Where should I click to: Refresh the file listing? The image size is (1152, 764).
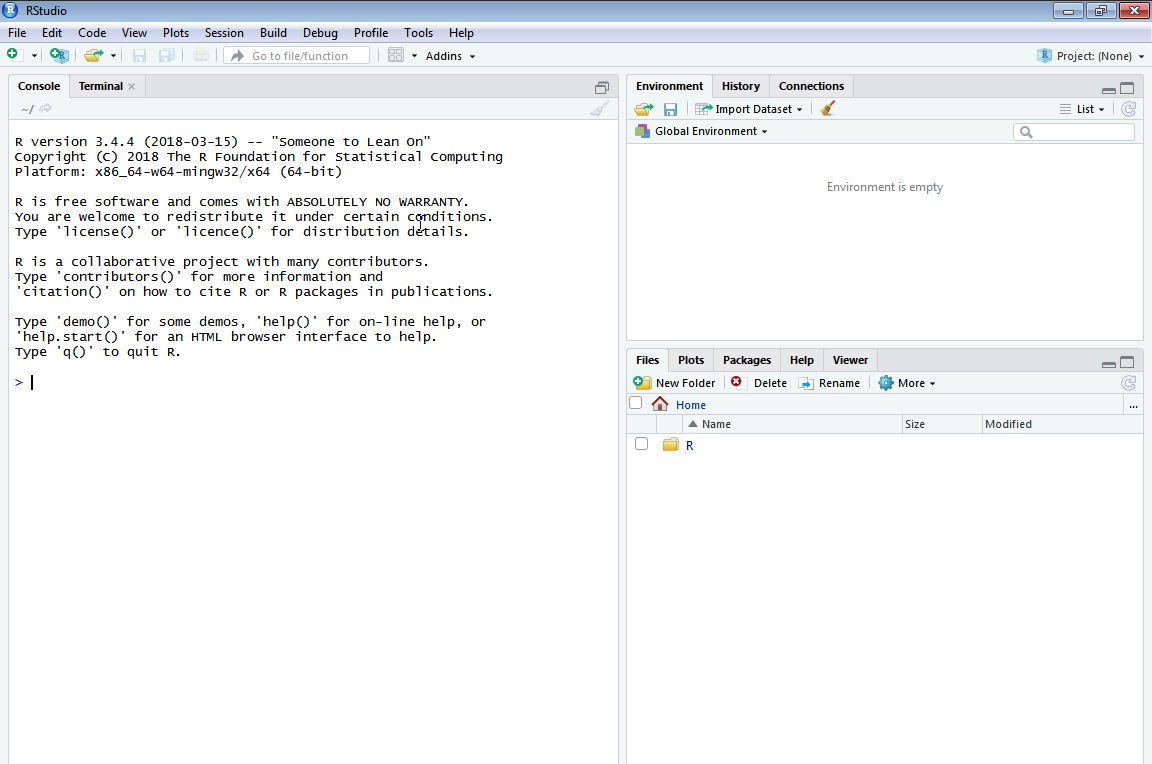click(1128, 382)
